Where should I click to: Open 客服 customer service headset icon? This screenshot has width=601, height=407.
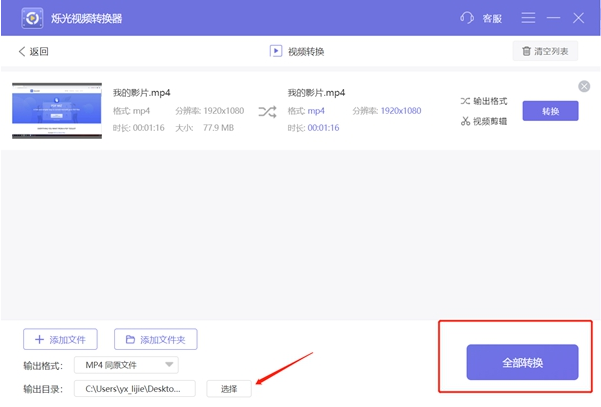pos(467,18)
